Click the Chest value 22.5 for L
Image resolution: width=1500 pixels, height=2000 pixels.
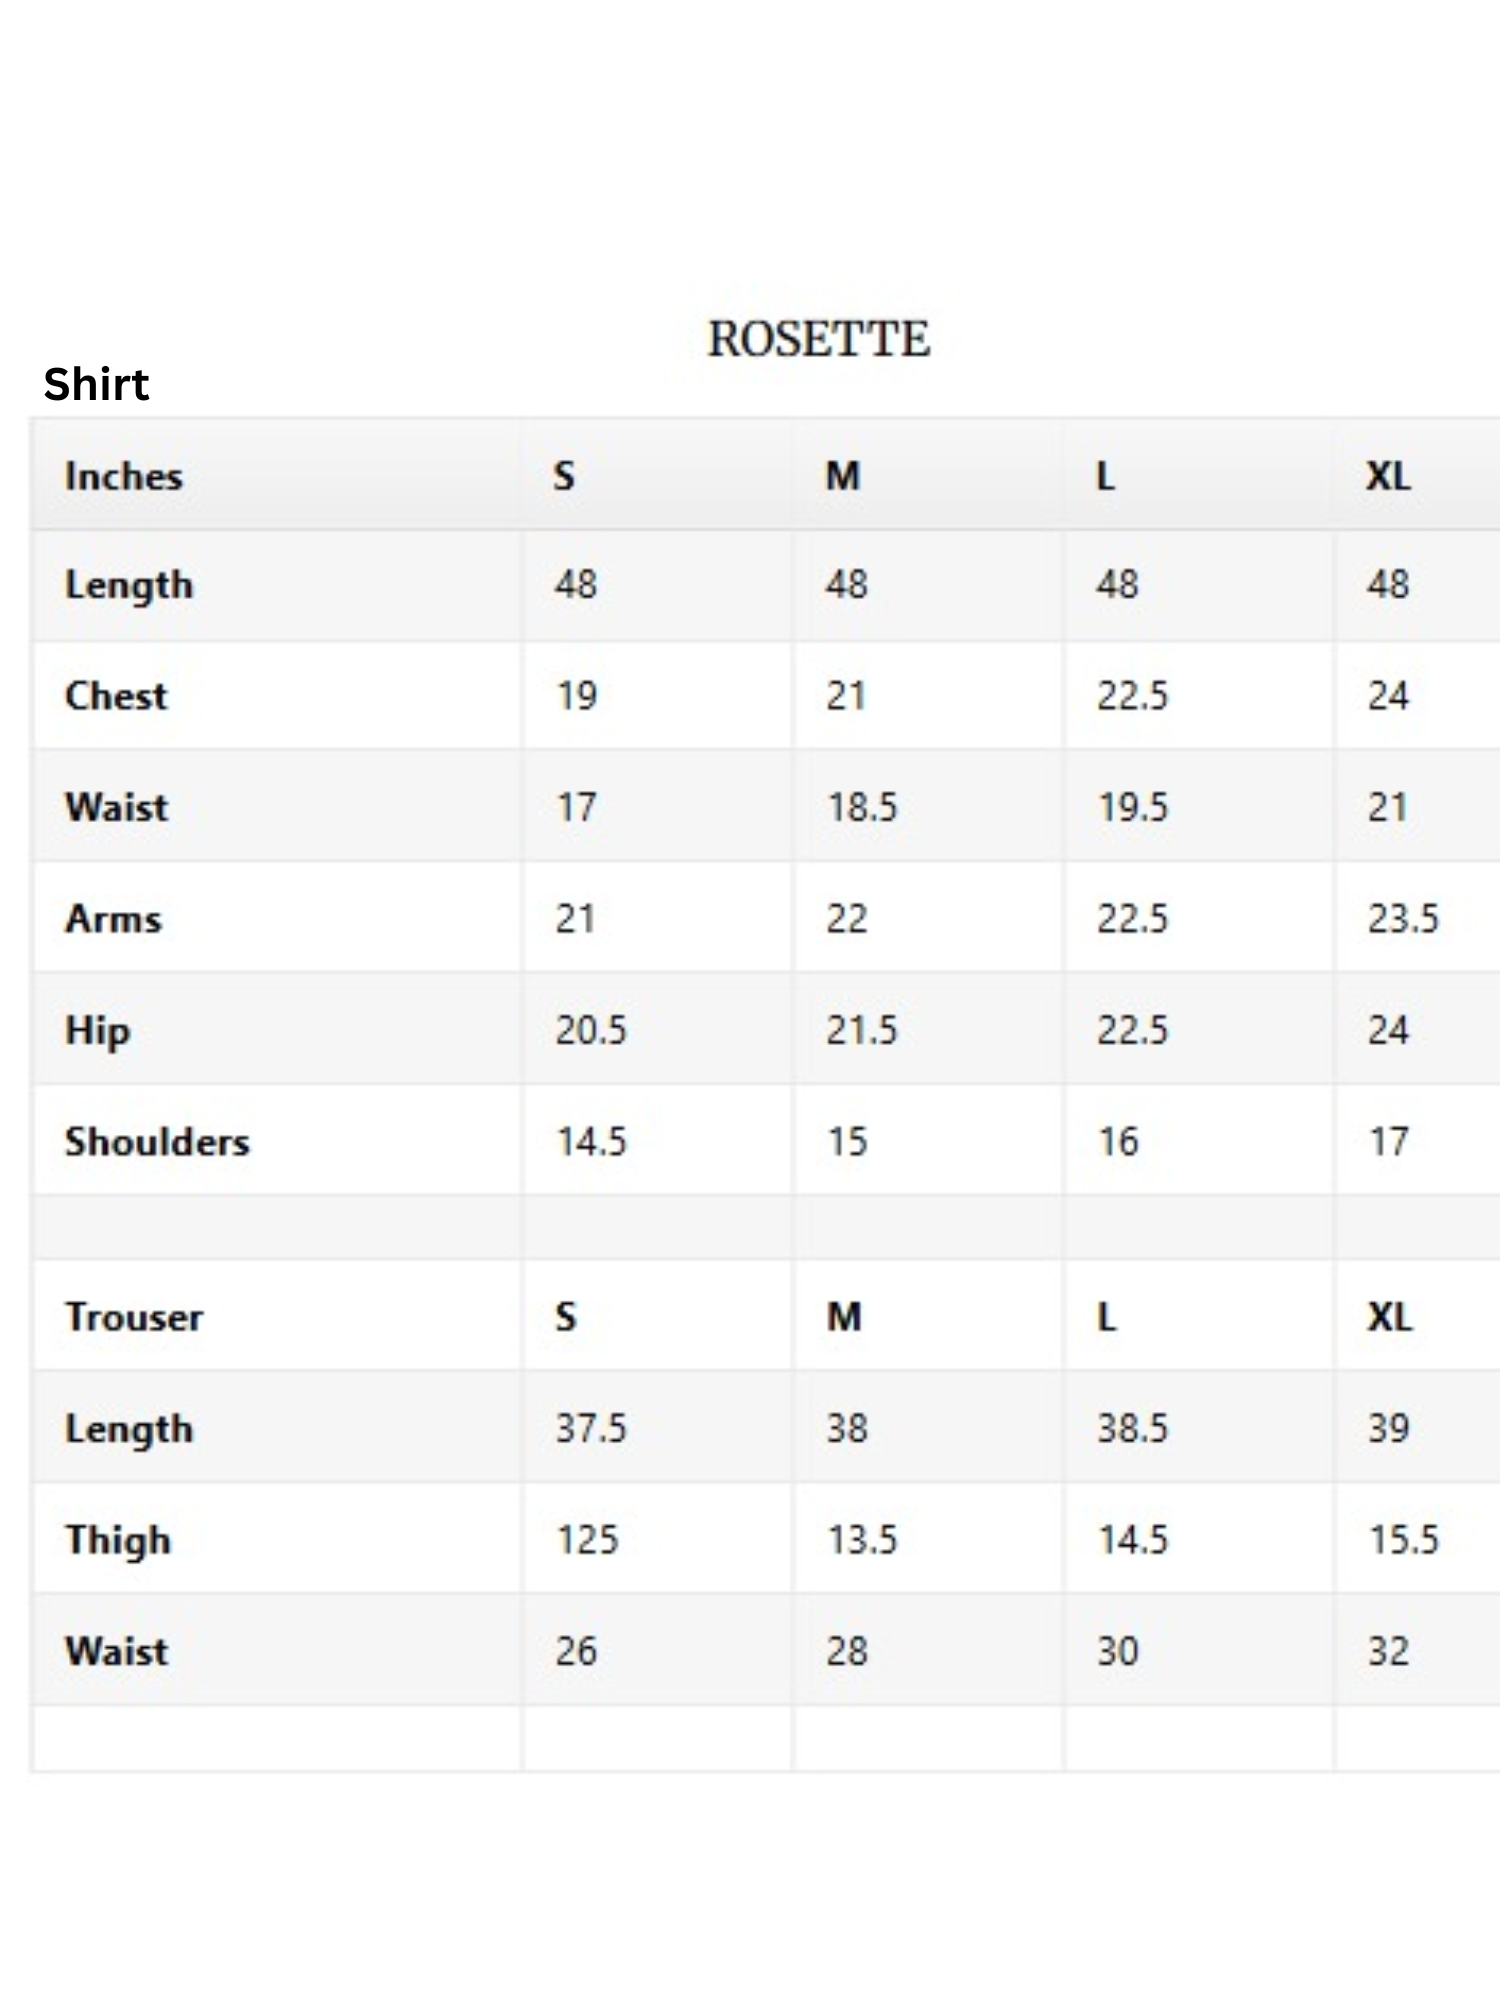pos(1132,696)
